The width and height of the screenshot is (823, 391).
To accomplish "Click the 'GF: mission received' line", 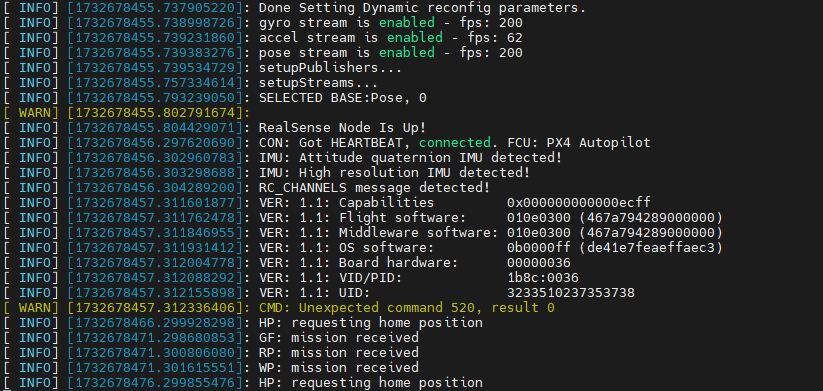I will (339, 337).
